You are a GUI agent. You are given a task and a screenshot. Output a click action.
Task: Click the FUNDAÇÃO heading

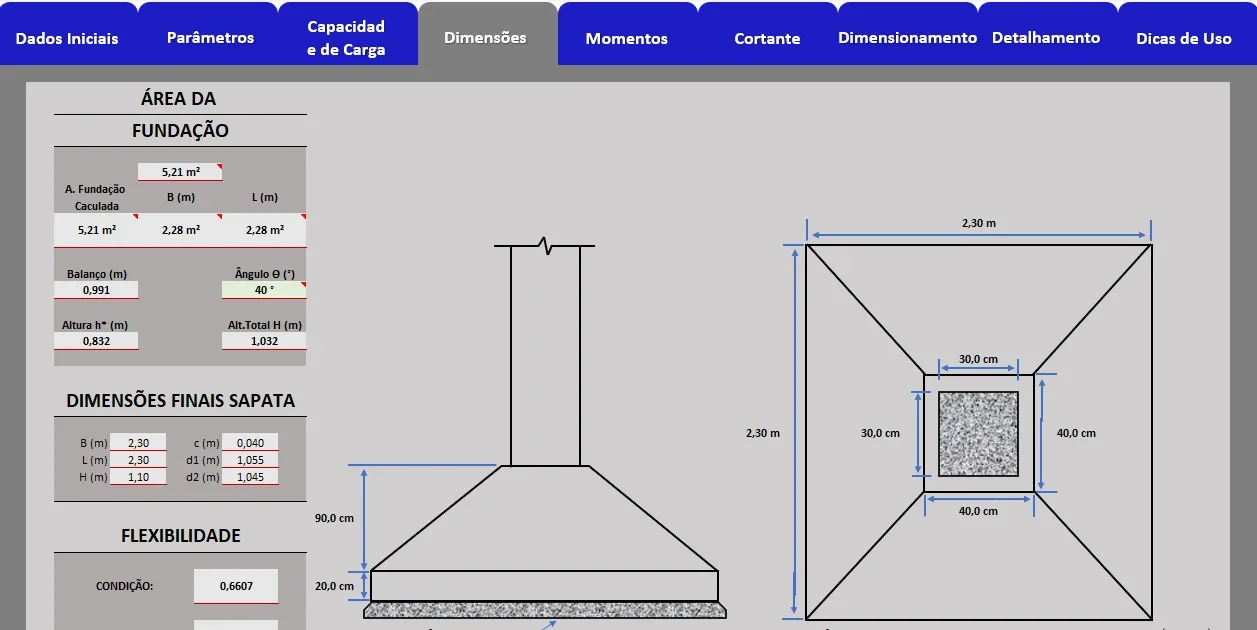180,130
